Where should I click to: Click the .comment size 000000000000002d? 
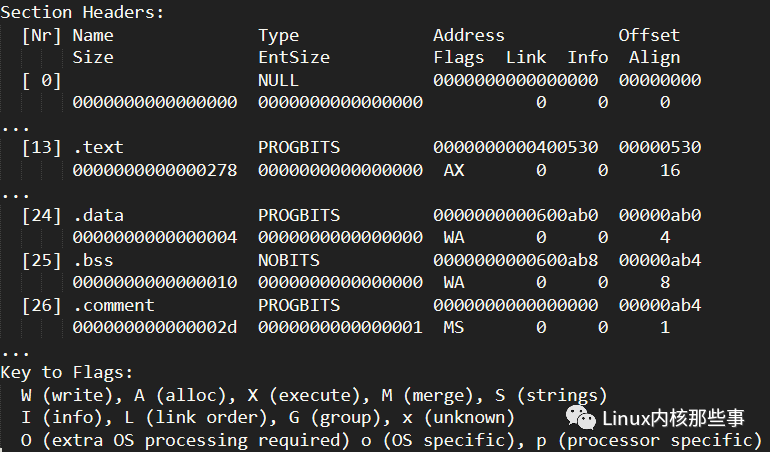pos(155,327)
